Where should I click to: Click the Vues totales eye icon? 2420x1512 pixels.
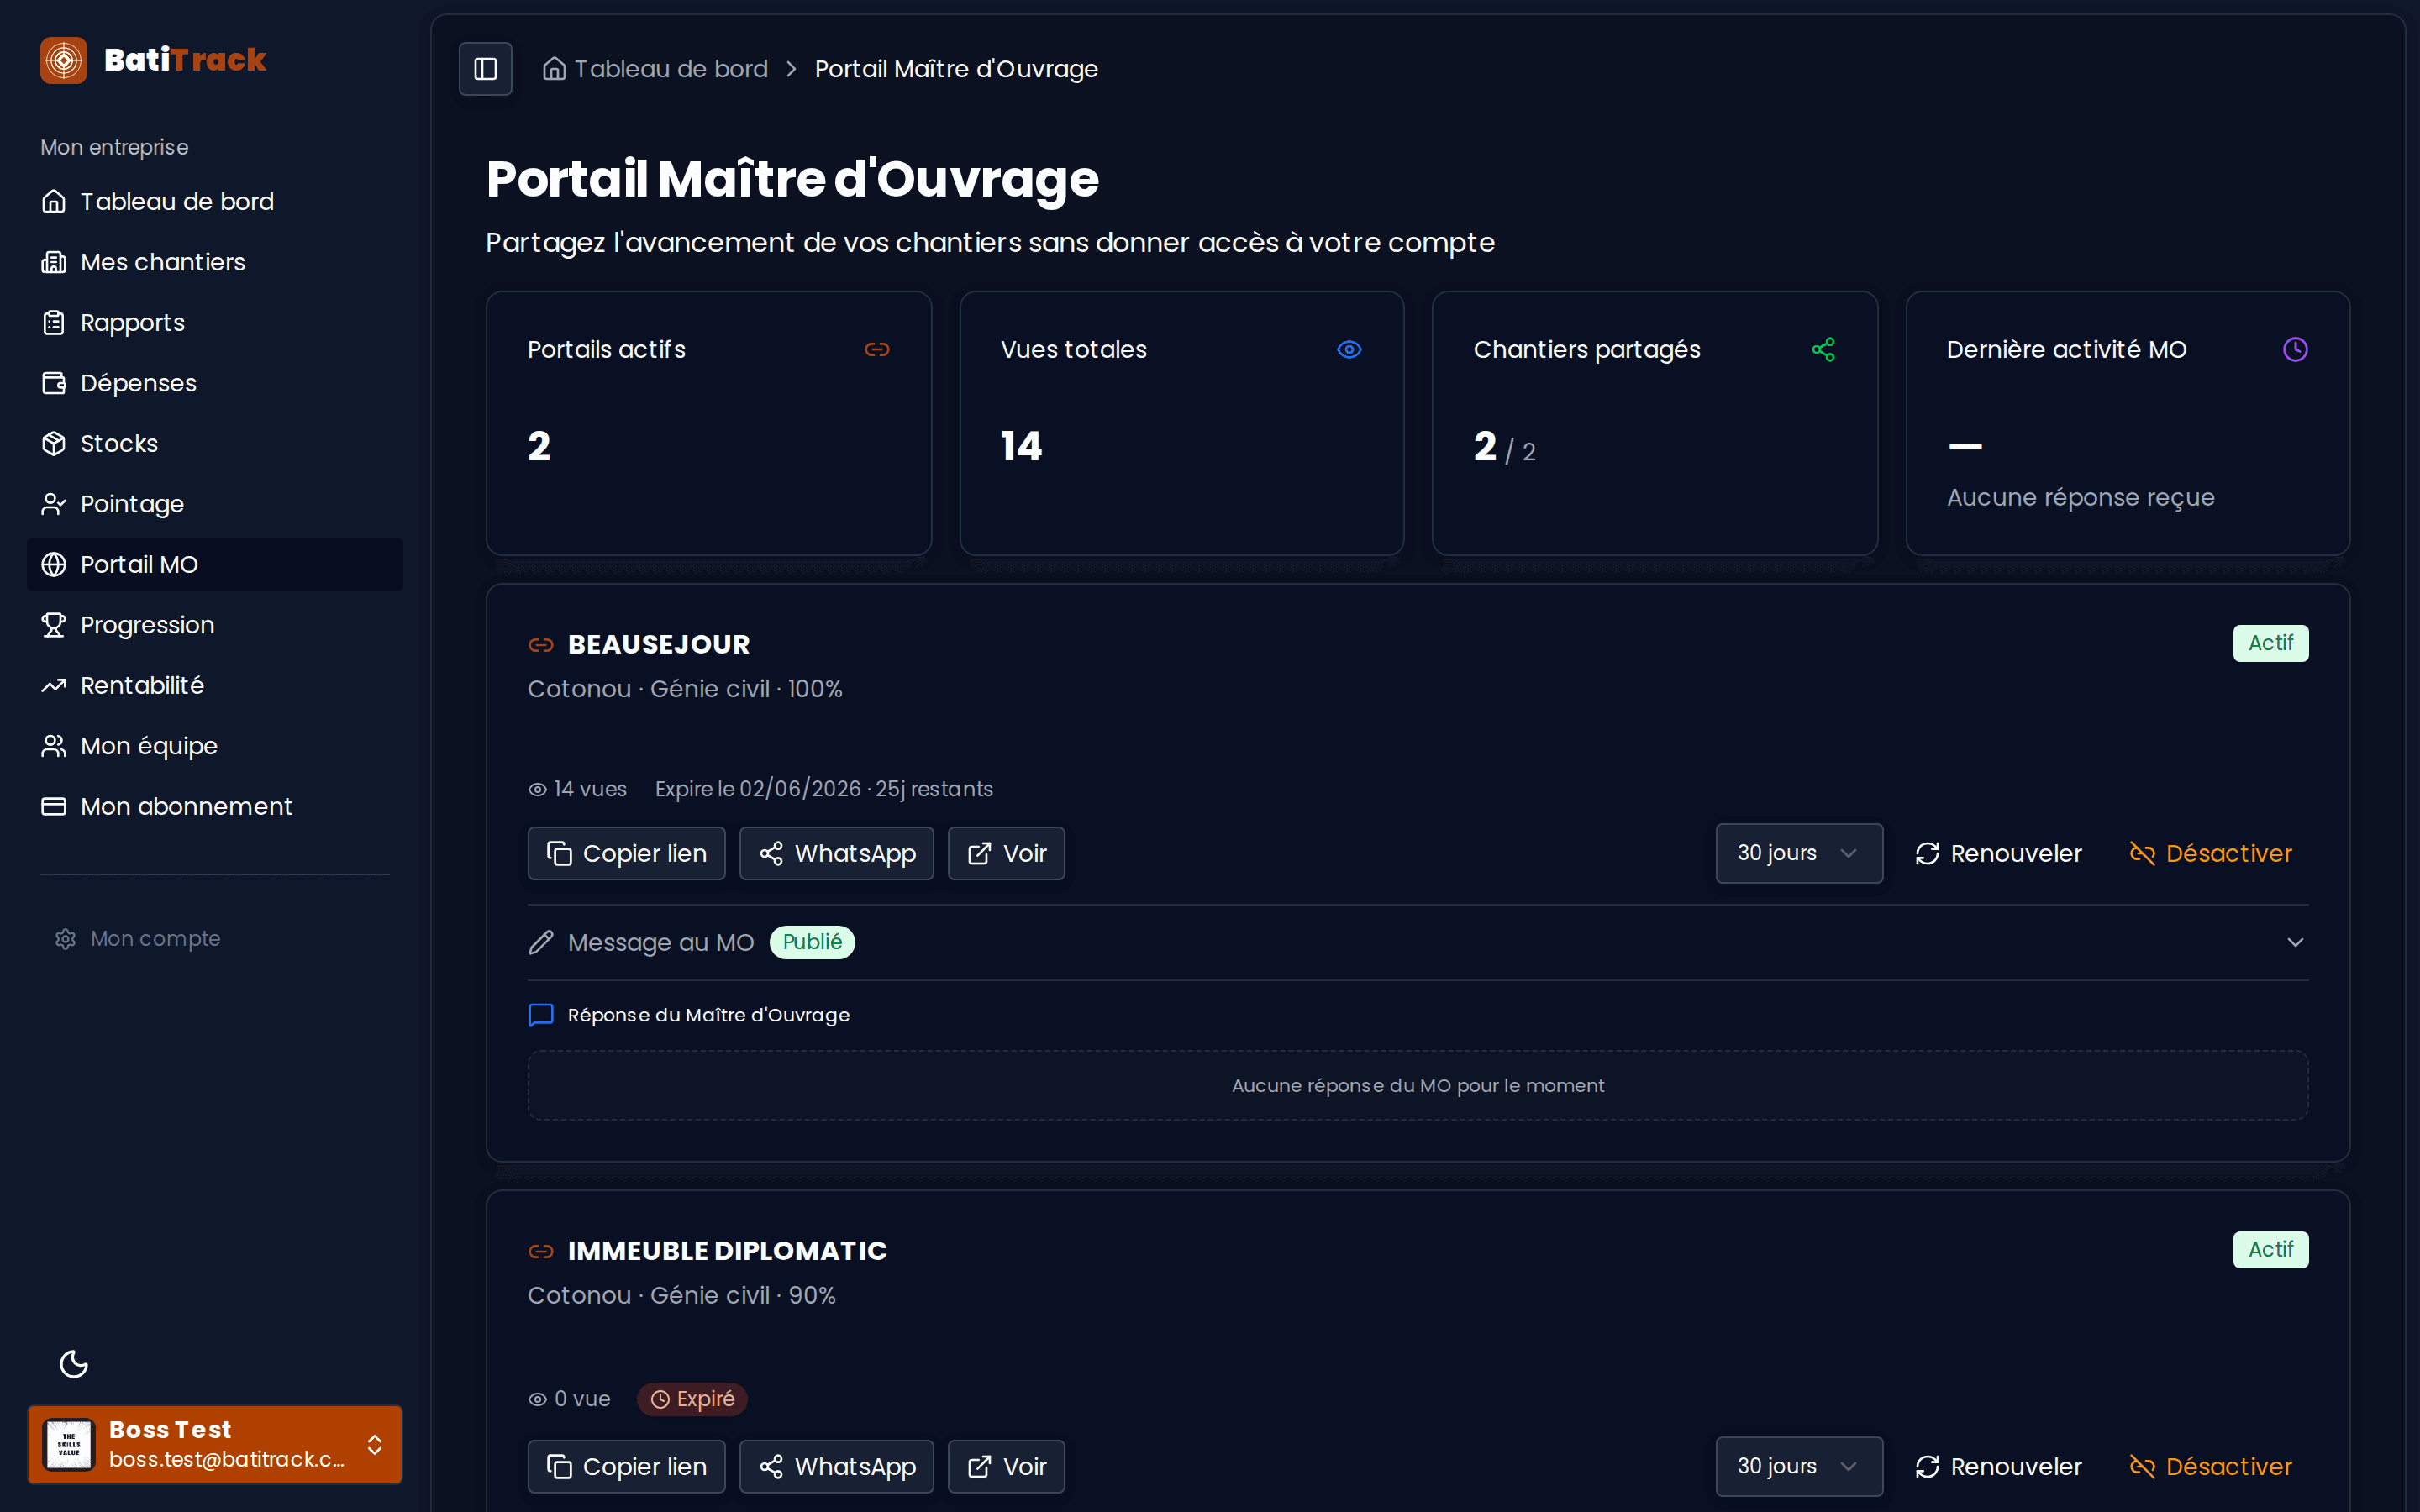point(1349,349)
